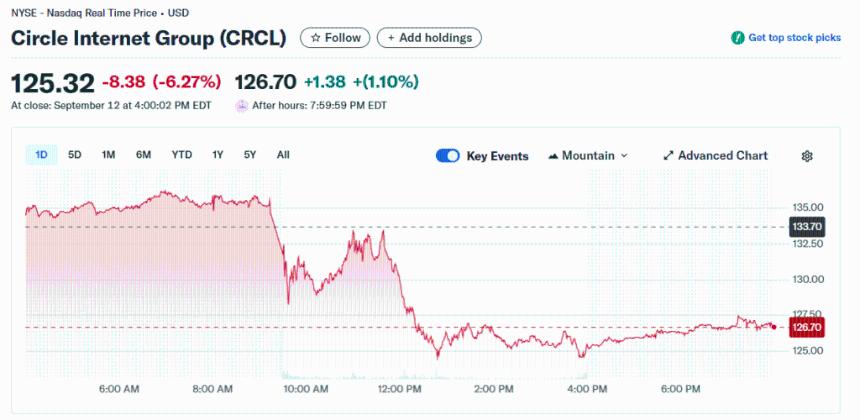Open the Get top stock picks link
Viewport: 860px width, 420px height.
click(x=794, y=38)
